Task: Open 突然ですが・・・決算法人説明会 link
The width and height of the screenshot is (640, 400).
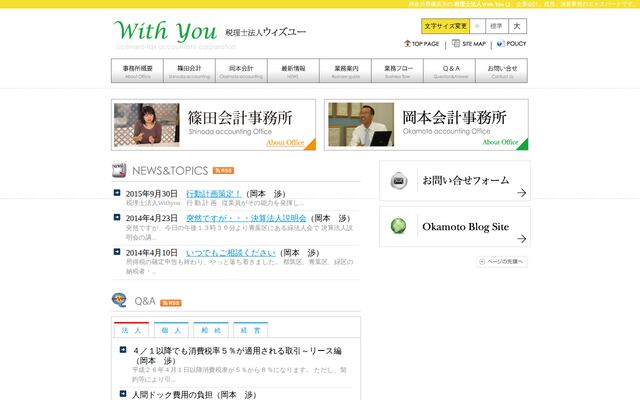Action: click(246, 218)
